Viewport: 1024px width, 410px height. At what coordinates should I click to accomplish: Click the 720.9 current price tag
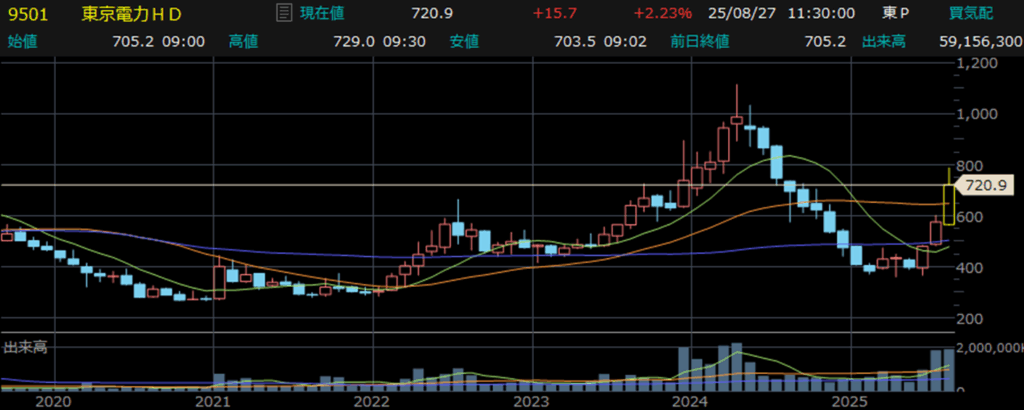pos(985,185)
